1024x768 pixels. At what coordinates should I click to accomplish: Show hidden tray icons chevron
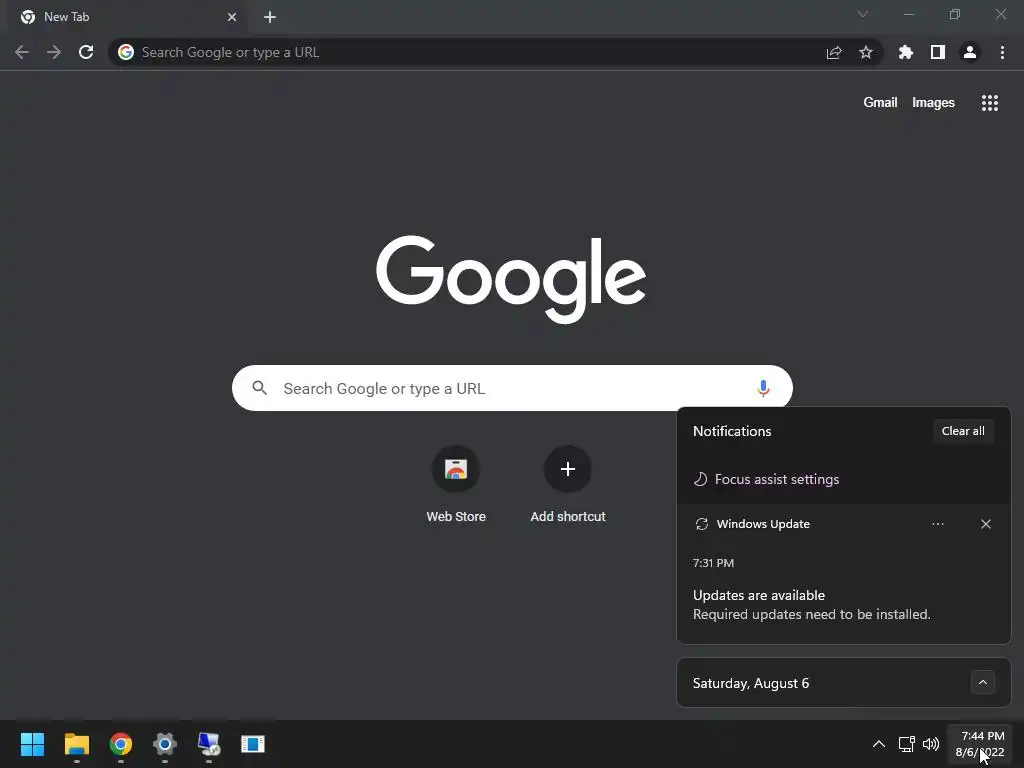879,744
